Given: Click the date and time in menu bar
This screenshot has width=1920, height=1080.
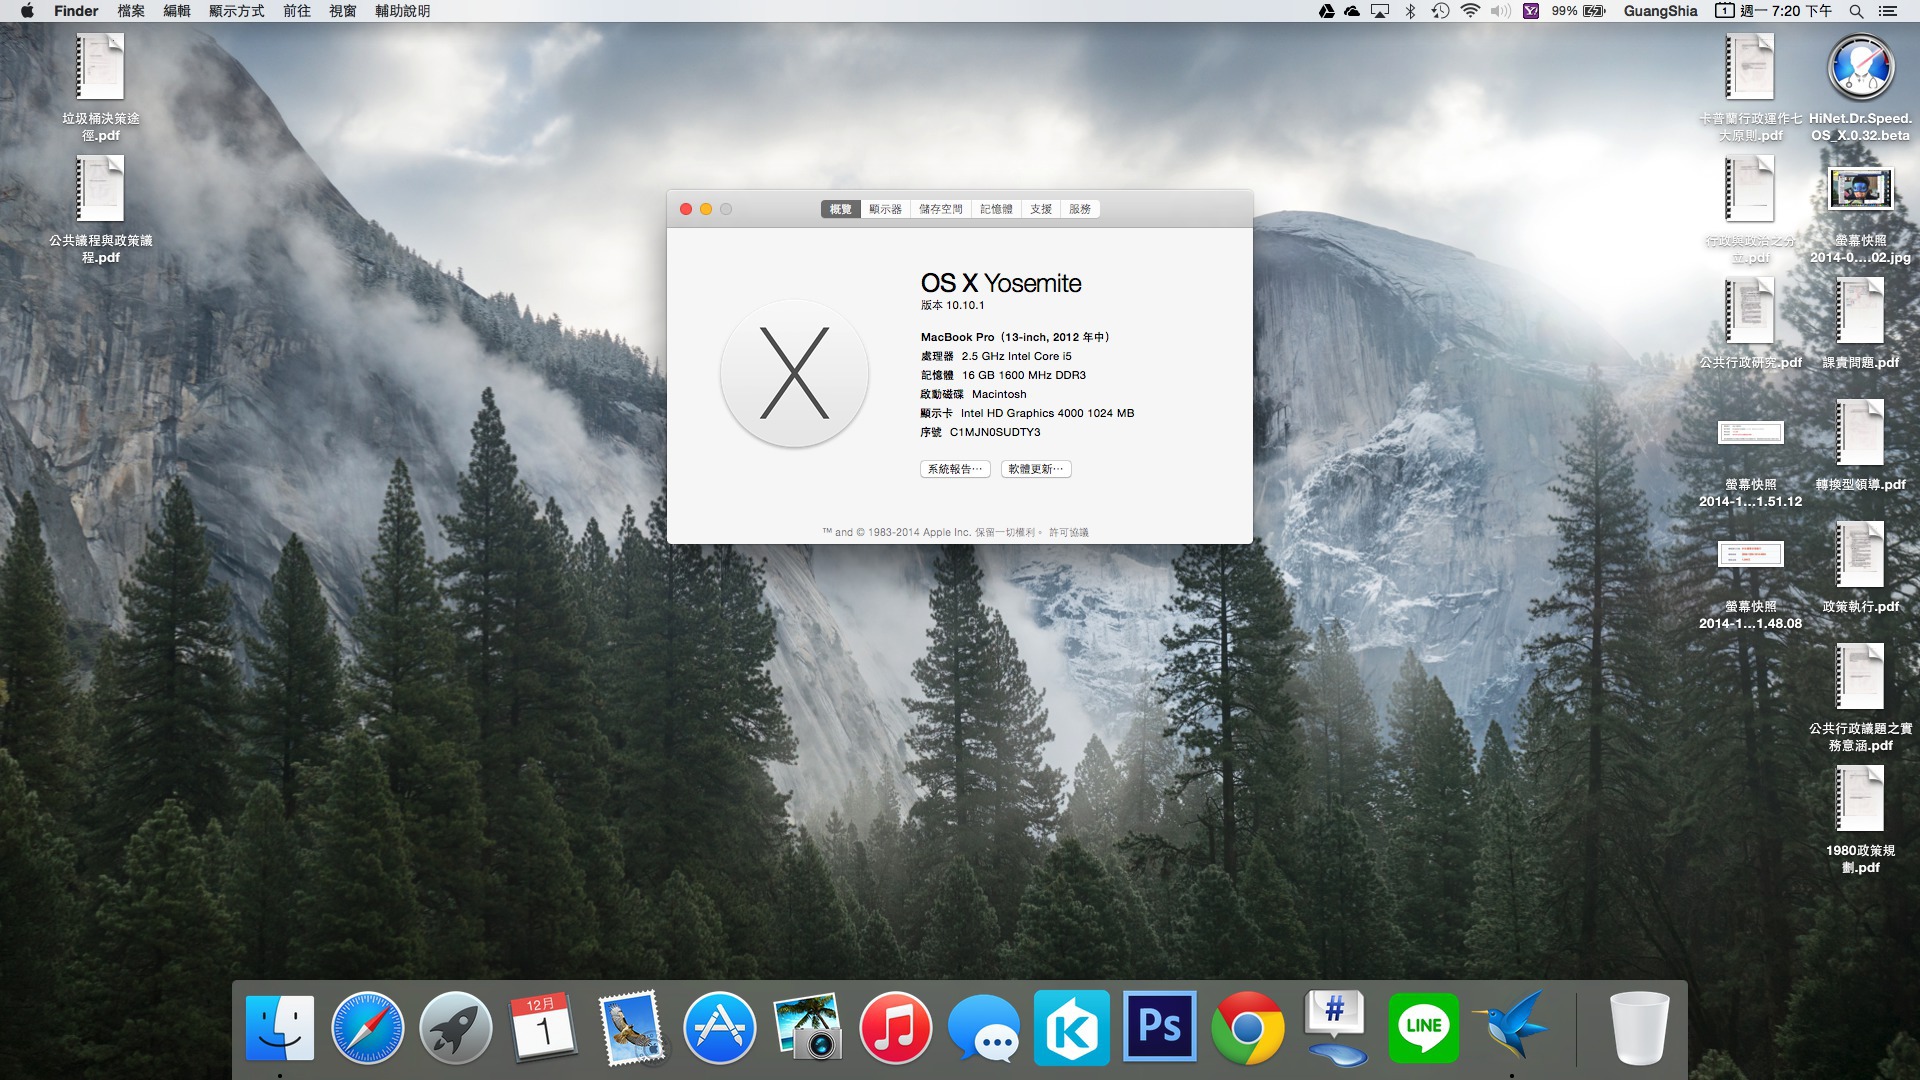Looking at the screenshot, I should 1774,11.
